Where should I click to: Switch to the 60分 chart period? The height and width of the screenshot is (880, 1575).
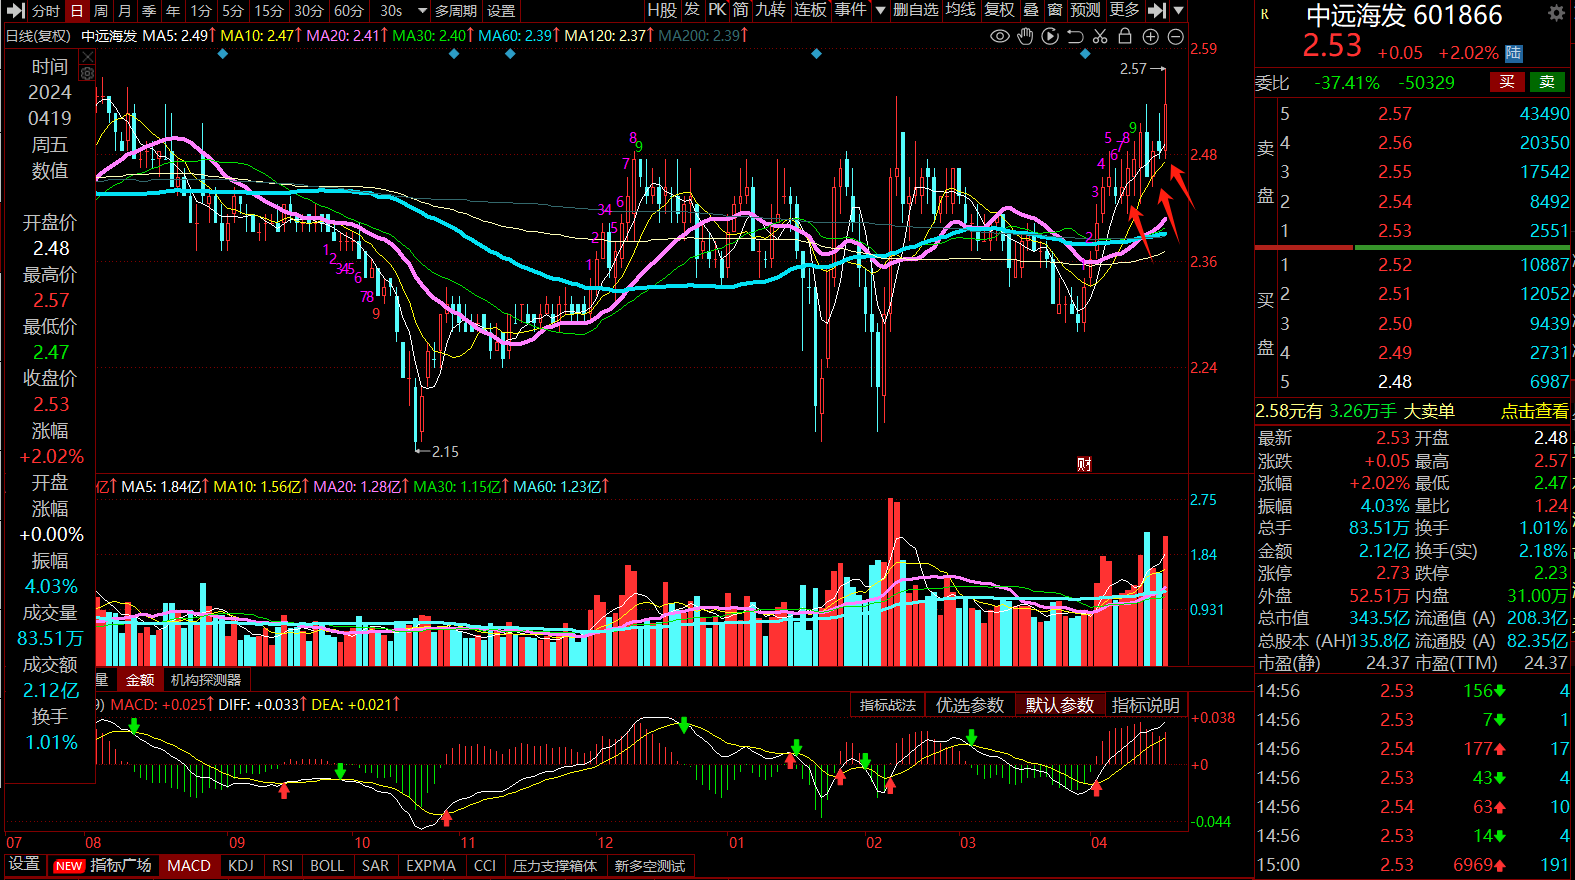[x=348, y=11]
